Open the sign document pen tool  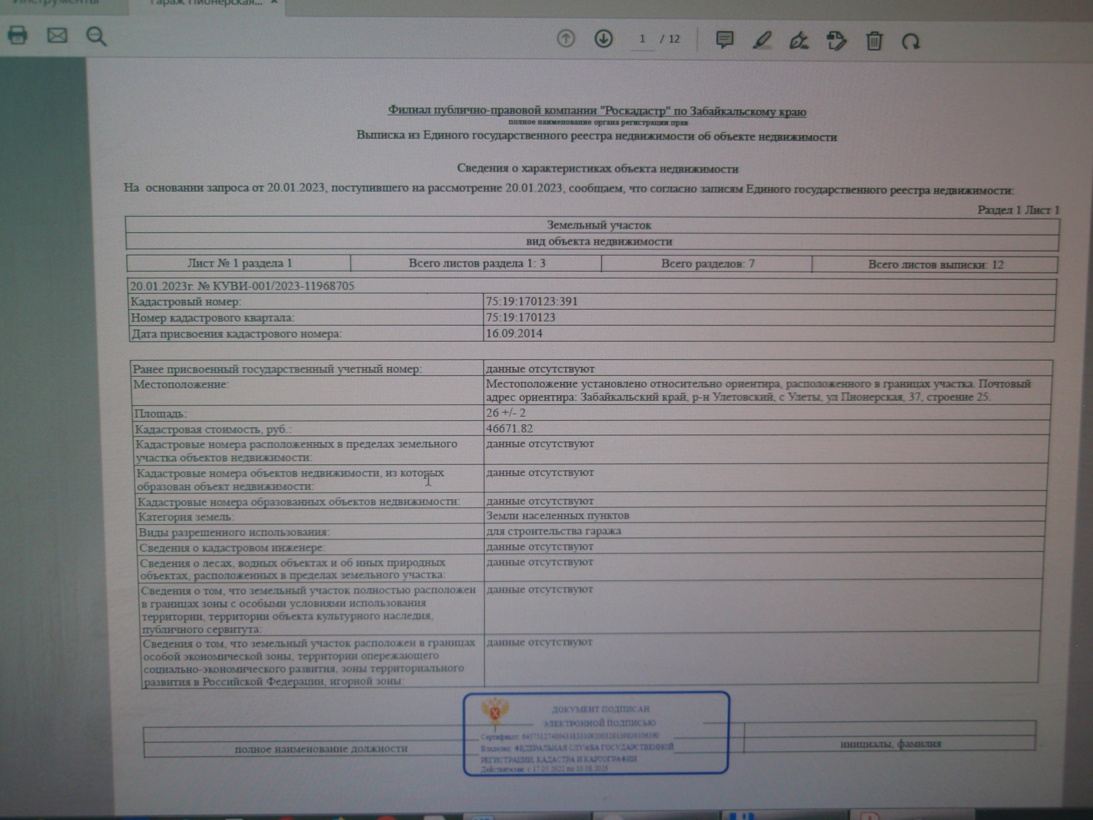point(799,41)
